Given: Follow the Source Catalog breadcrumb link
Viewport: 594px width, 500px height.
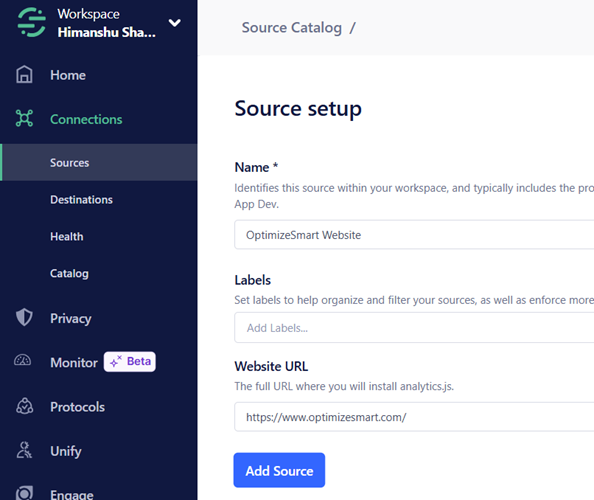Looking at the screenshot, I should pos(292,28).
